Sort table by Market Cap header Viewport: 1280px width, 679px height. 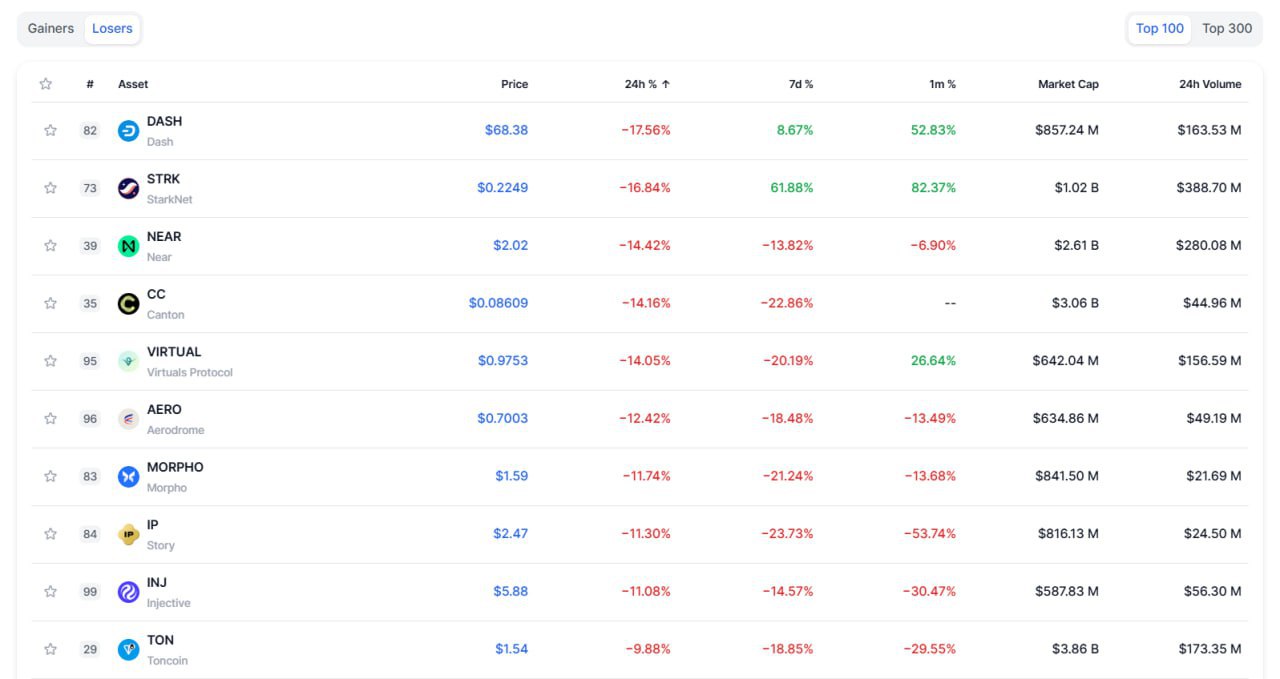1067,84
